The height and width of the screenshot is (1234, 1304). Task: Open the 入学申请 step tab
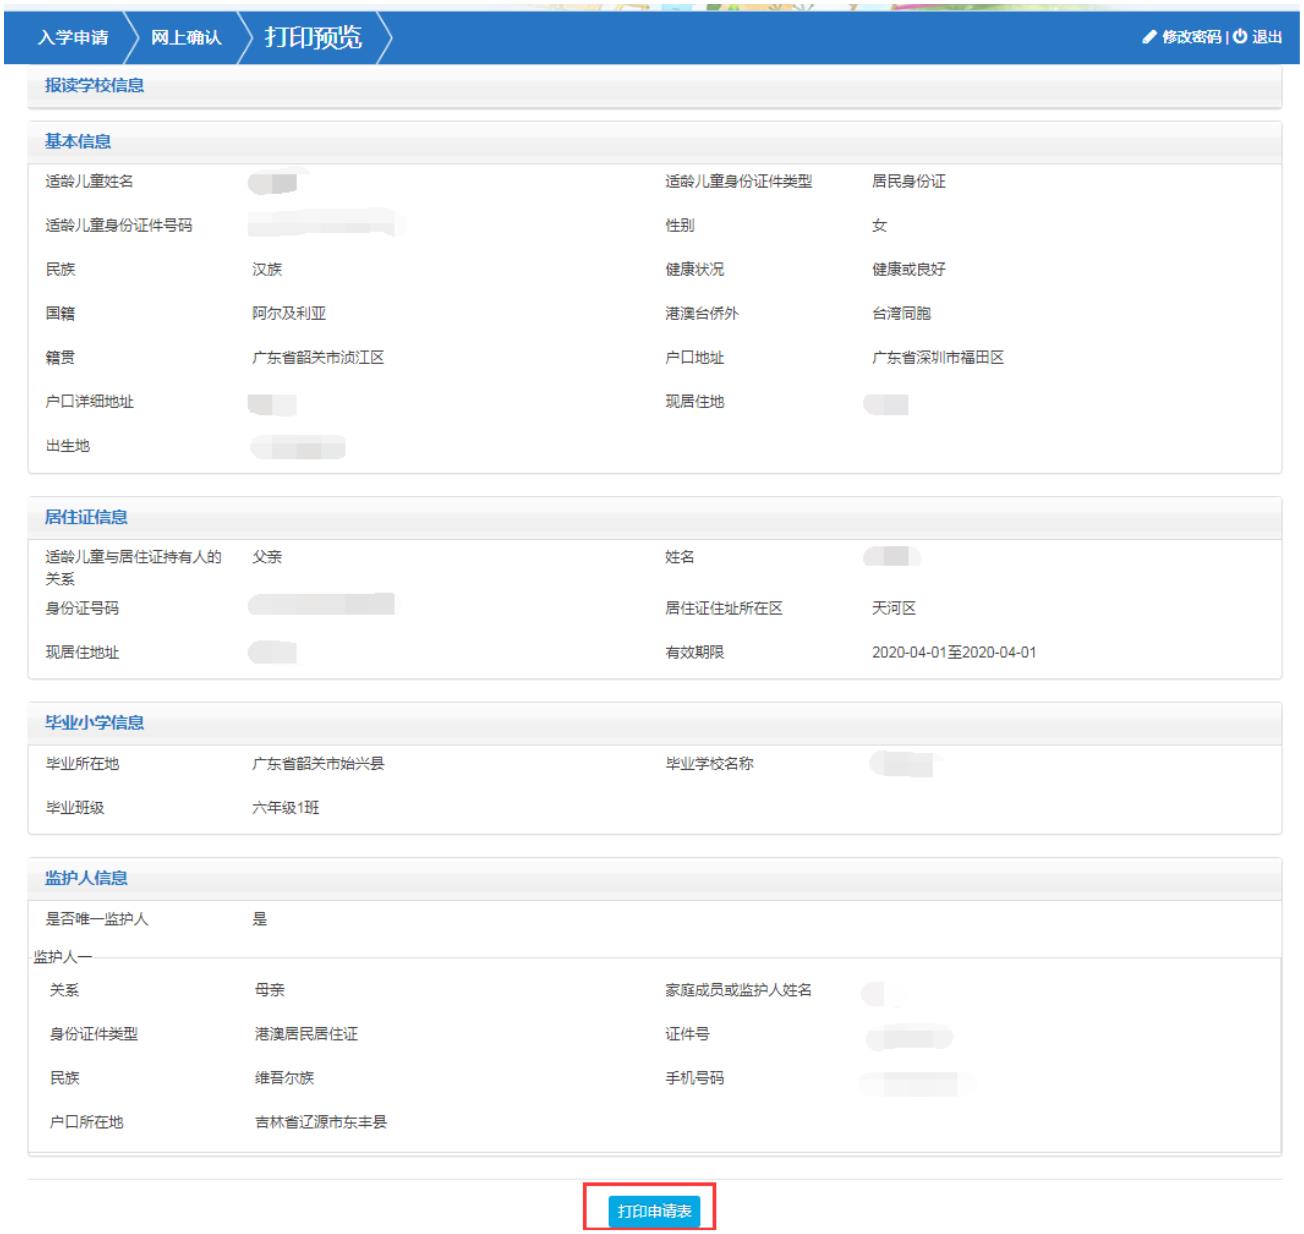(73, 38)
